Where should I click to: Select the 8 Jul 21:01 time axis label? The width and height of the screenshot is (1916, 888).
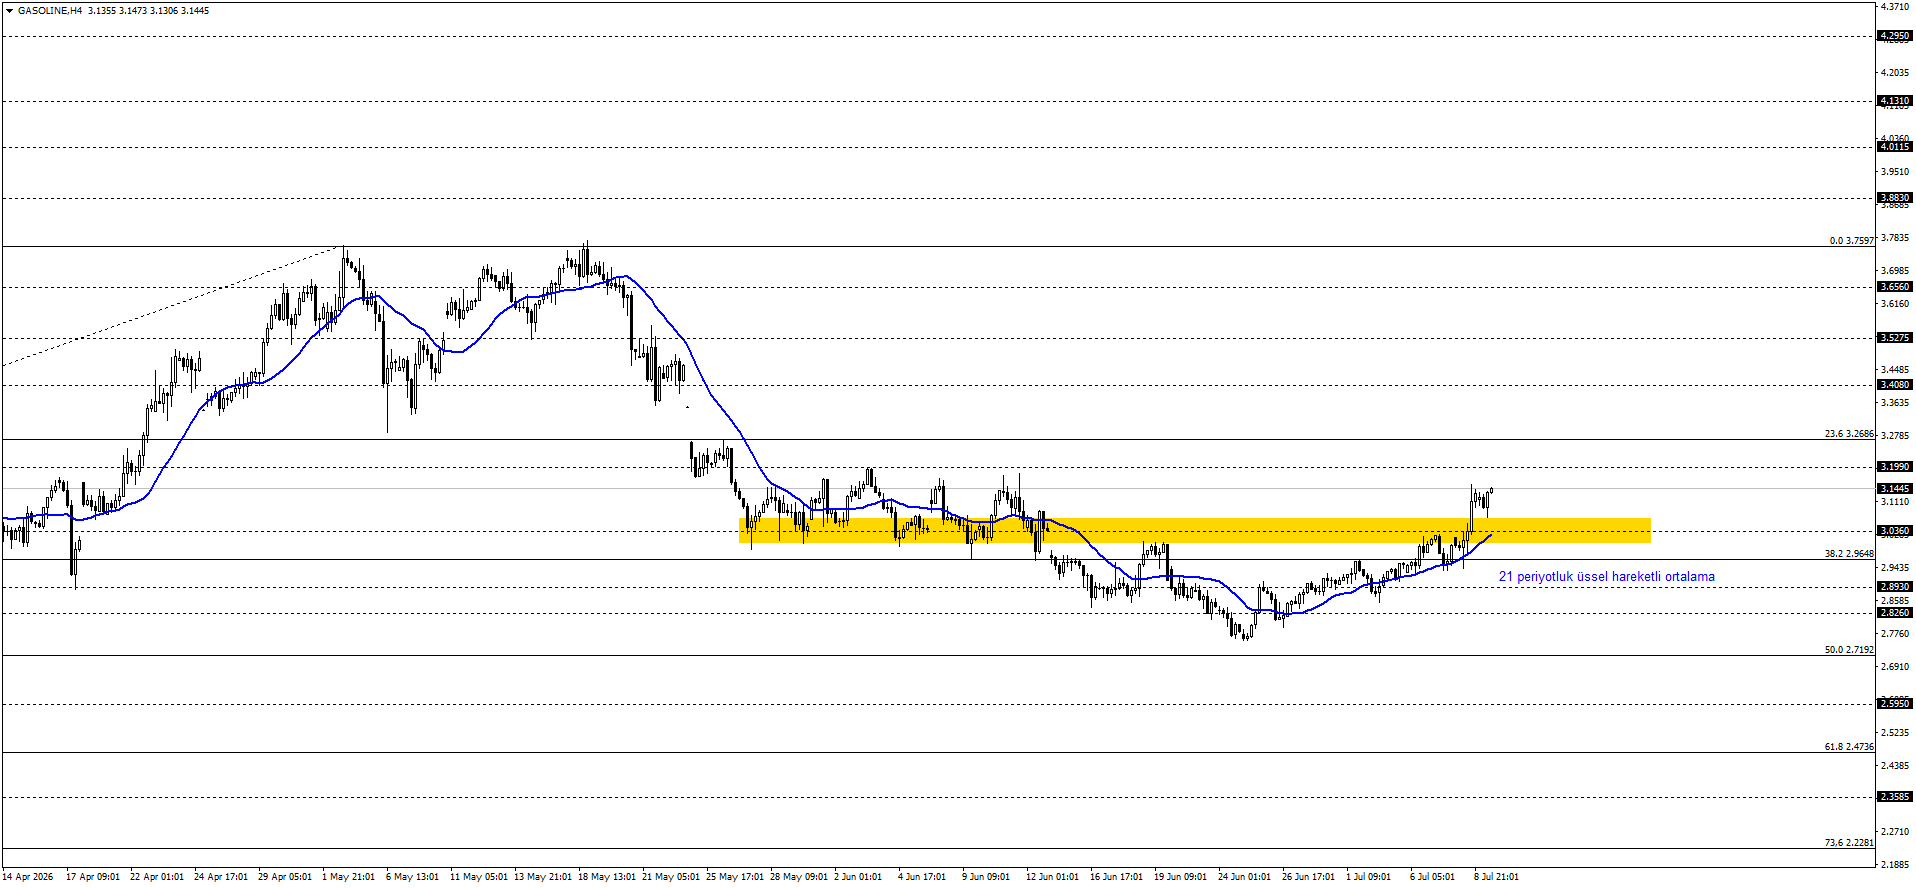point(1496,877)
